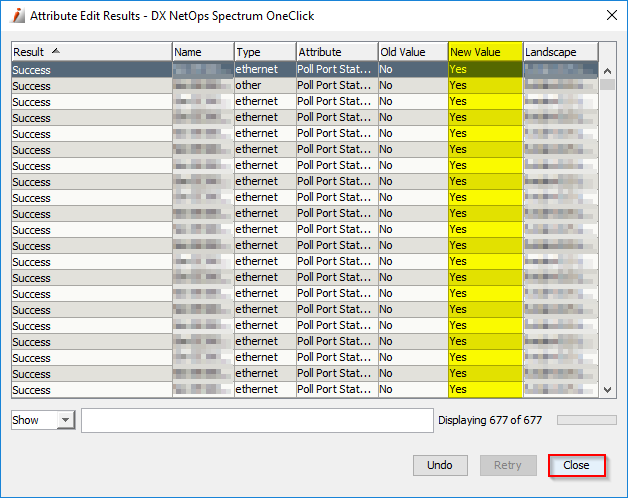Click the Old Value column header
The height and width of the screenshot is (498, 628).
413,52
